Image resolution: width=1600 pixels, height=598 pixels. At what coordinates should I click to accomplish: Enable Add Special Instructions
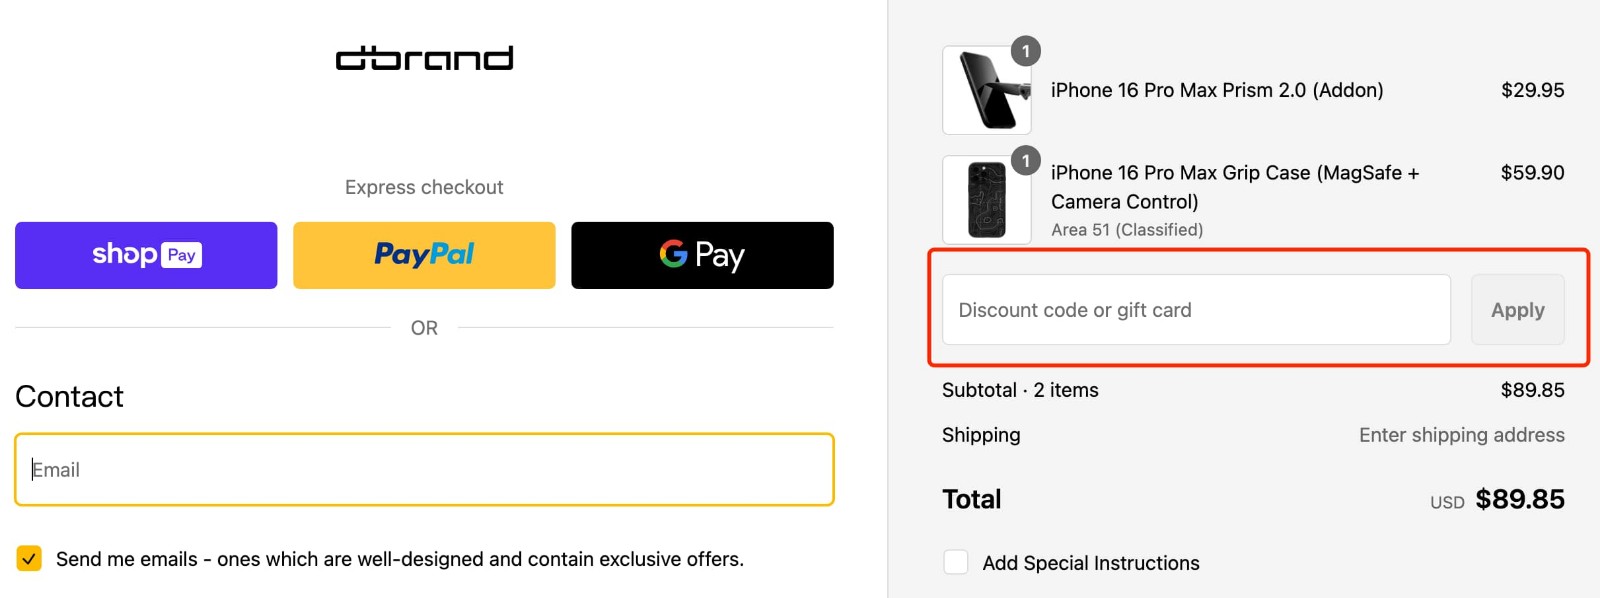[x=955, y=562]
